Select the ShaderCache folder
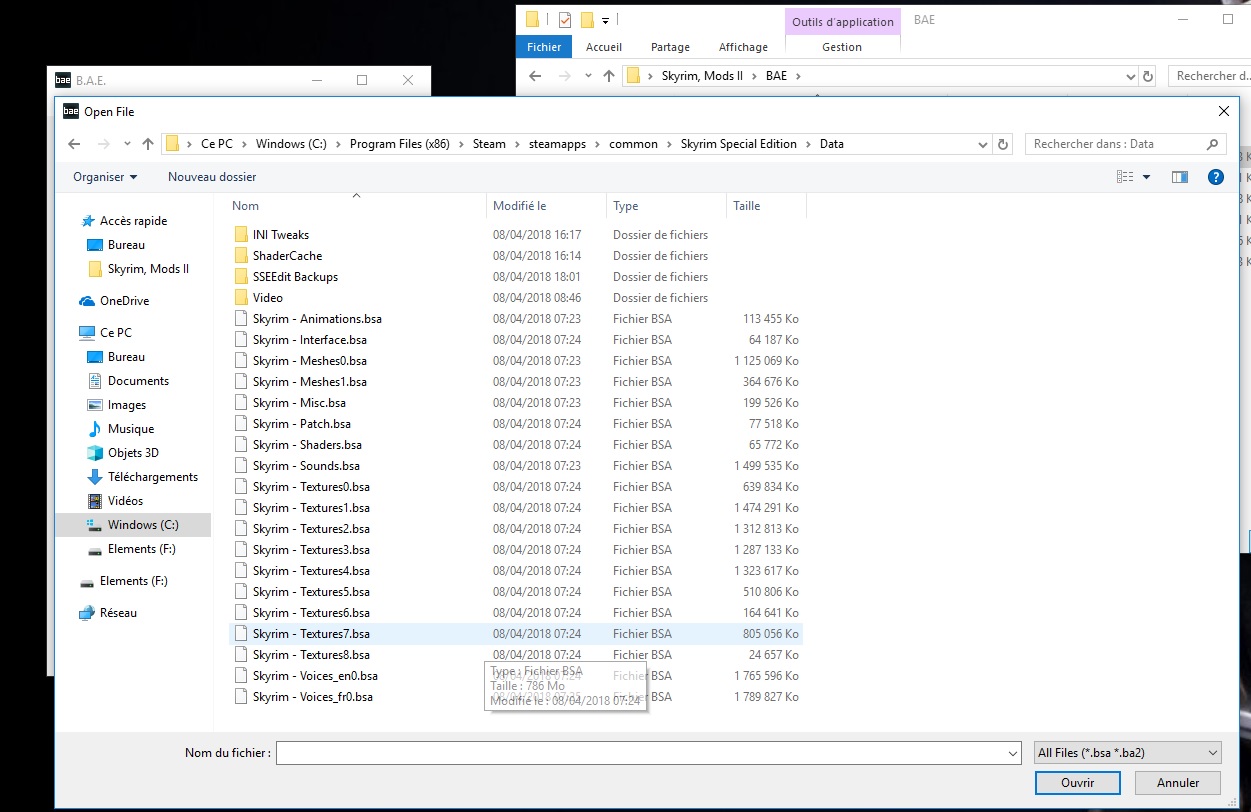 click(x=287, y=256)
